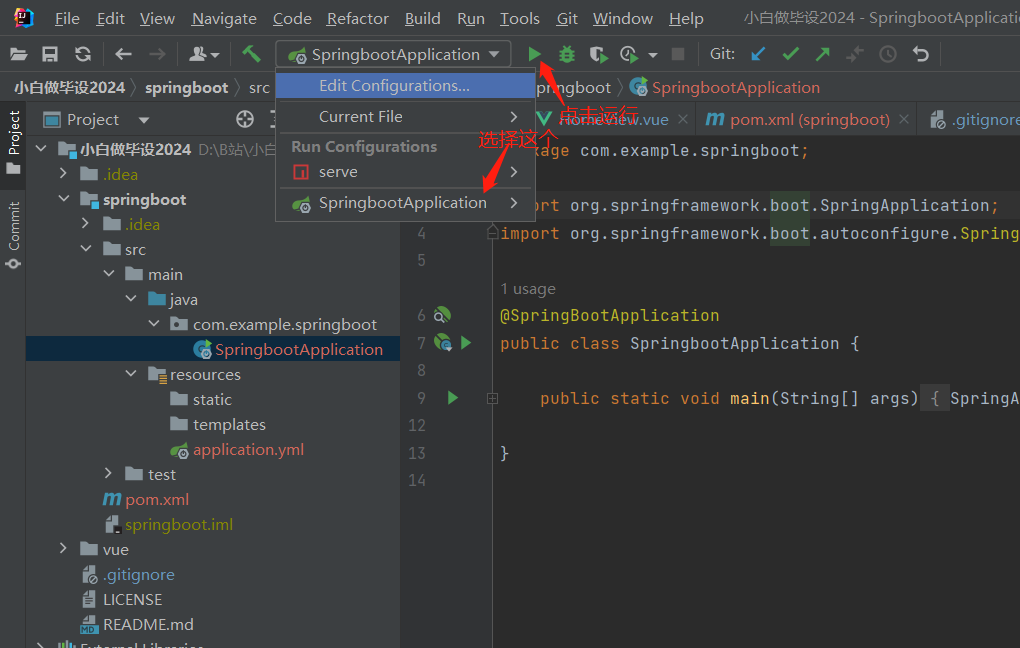Click the Stop square icon
The image size is (1020, 648).
click(678, 54)
